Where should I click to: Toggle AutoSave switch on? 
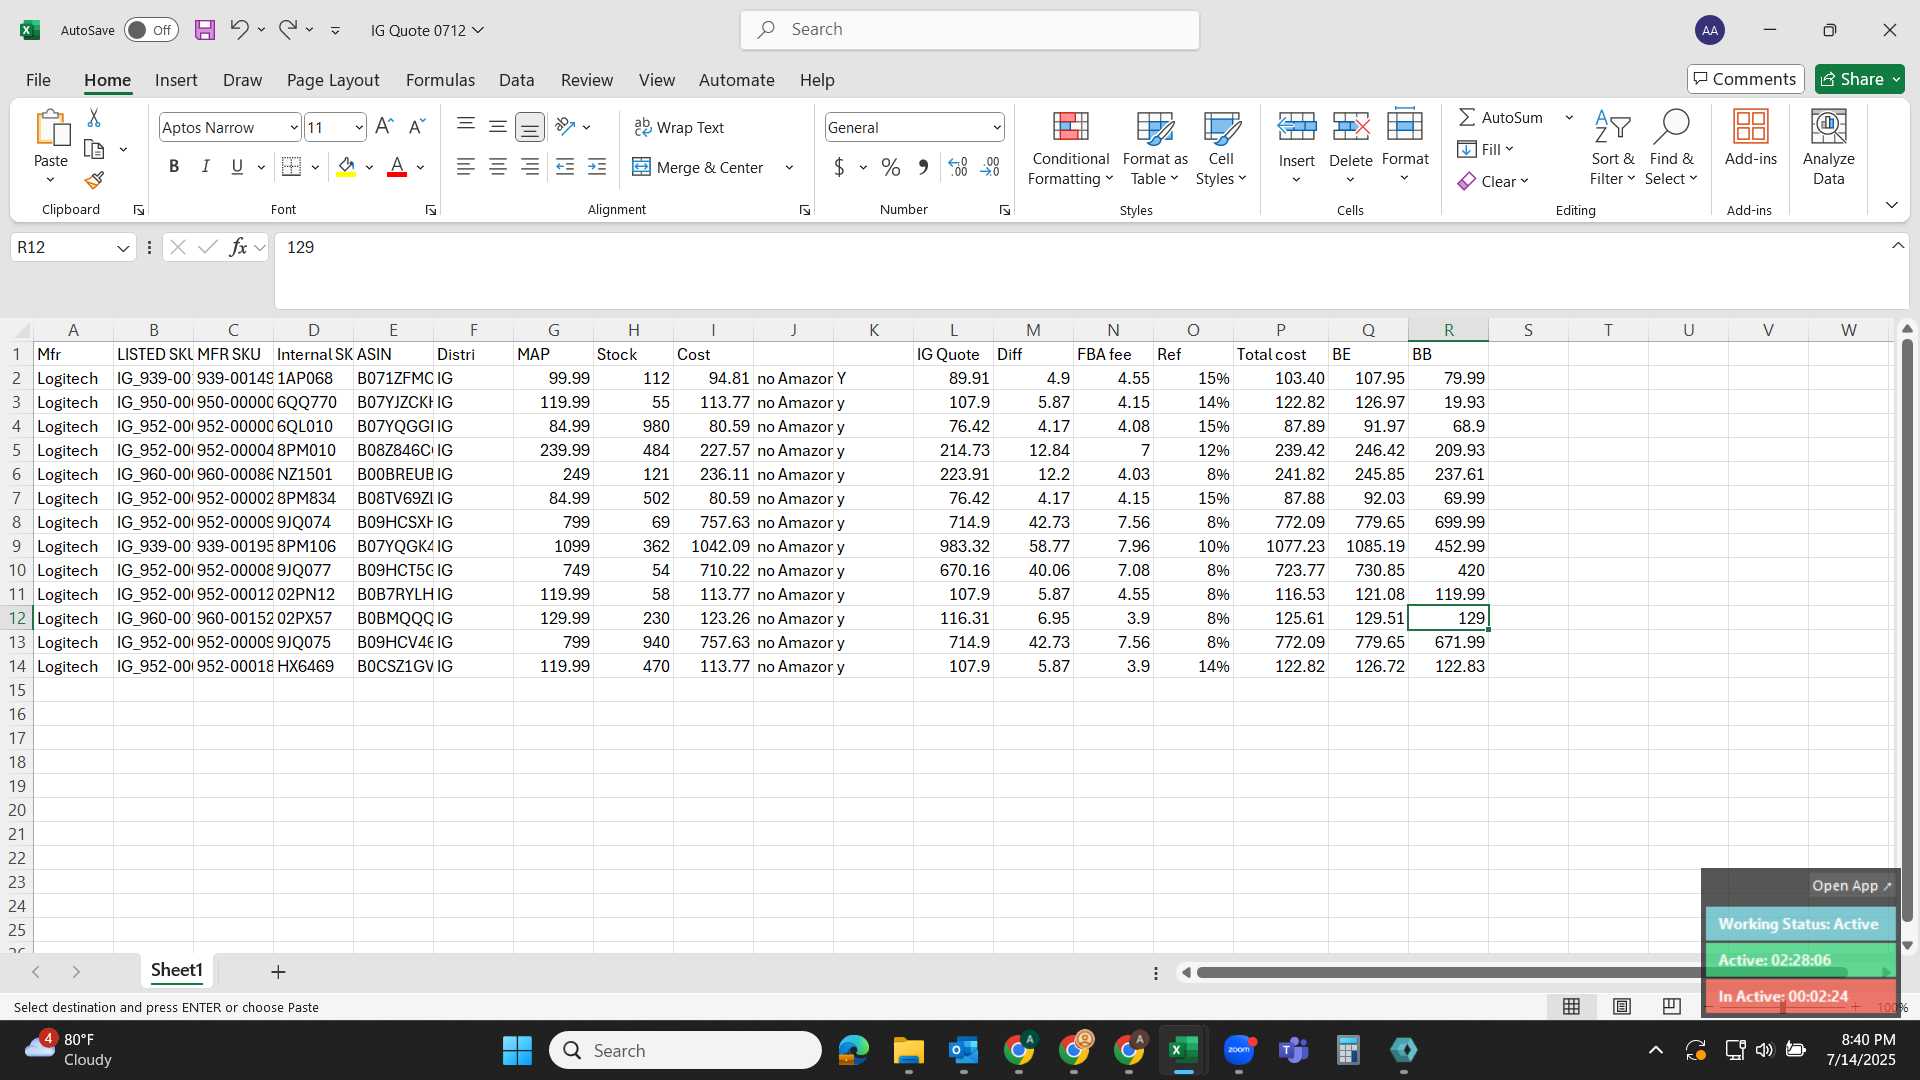pyautogui.click(x=151, y=30)
